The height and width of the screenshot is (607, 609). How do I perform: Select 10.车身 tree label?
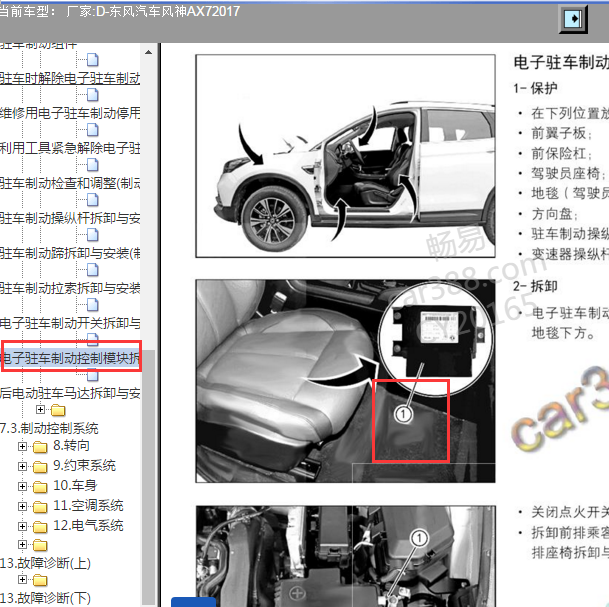pos(75,486)
